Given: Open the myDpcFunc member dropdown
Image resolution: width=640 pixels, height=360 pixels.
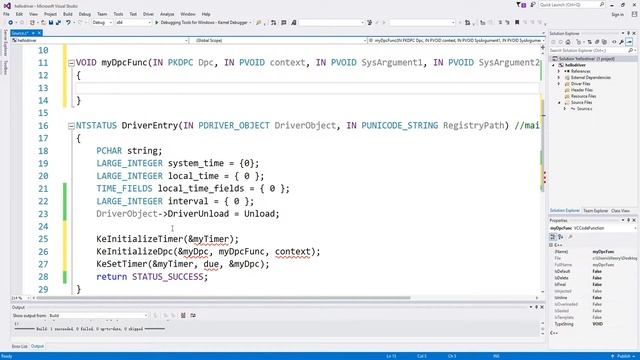Looking at the screenshot, I should 456,40.
